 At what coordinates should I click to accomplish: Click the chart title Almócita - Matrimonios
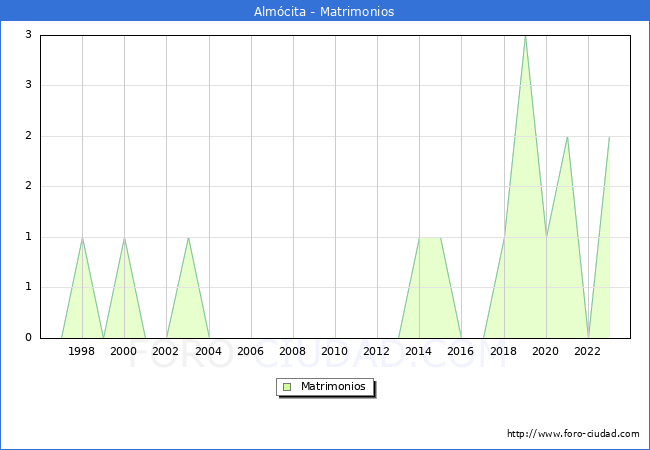(x=324, y=11)
